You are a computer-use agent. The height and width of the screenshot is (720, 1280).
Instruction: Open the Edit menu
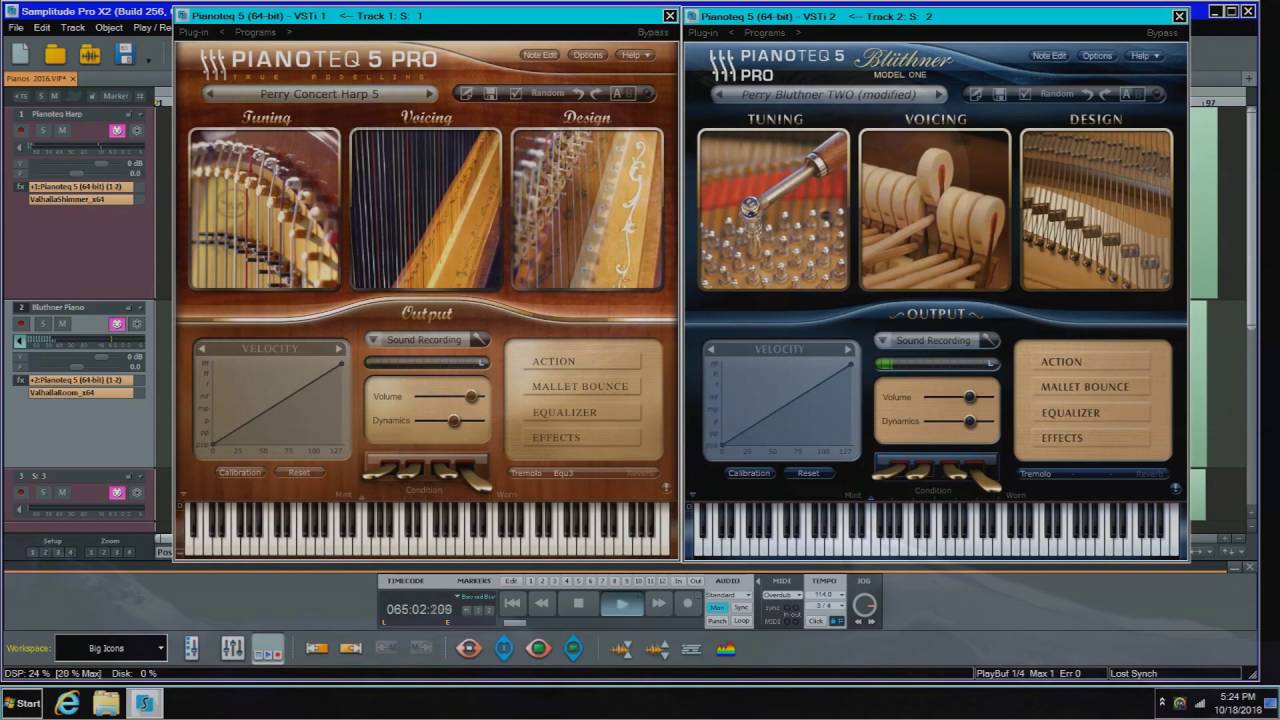click(42, 28)
